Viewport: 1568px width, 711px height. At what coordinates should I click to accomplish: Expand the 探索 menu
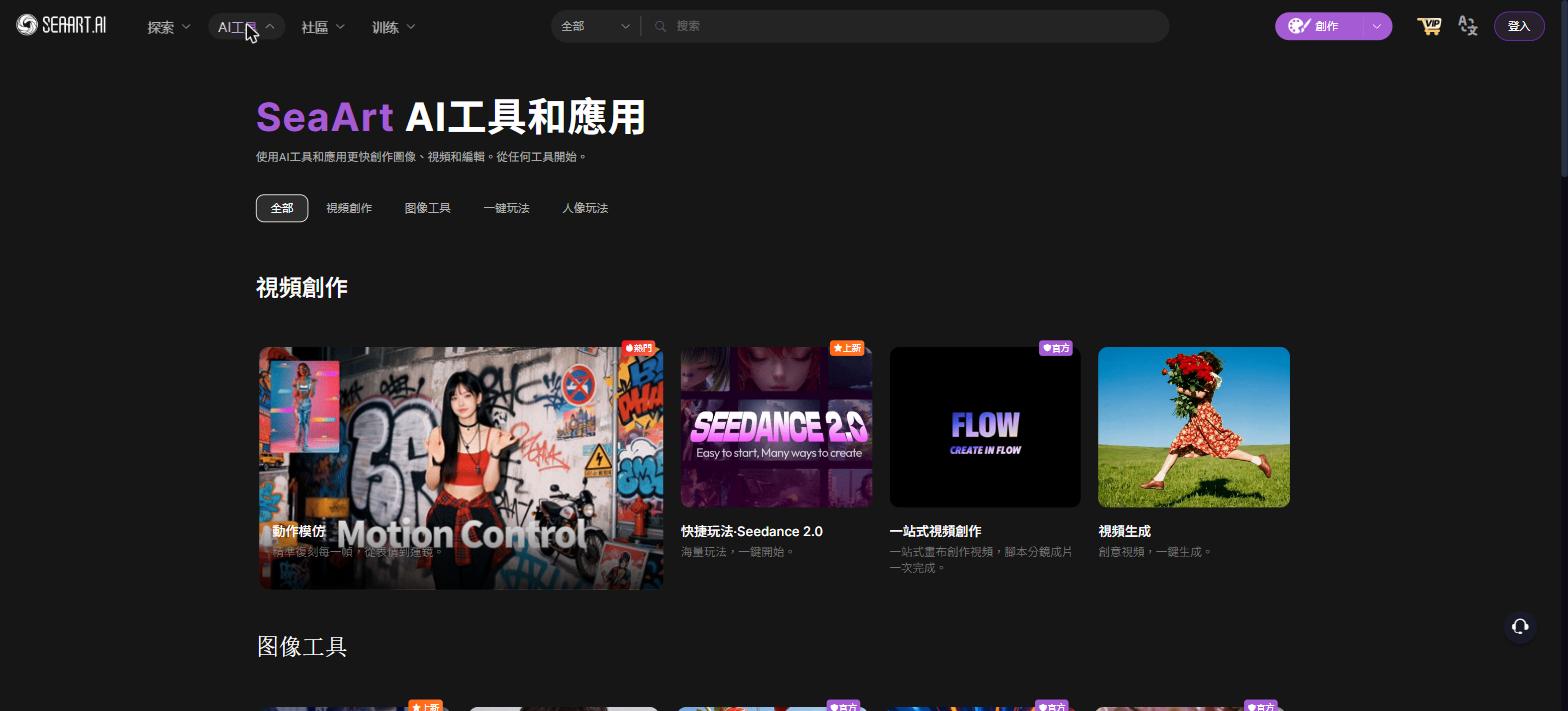[168, 27]
